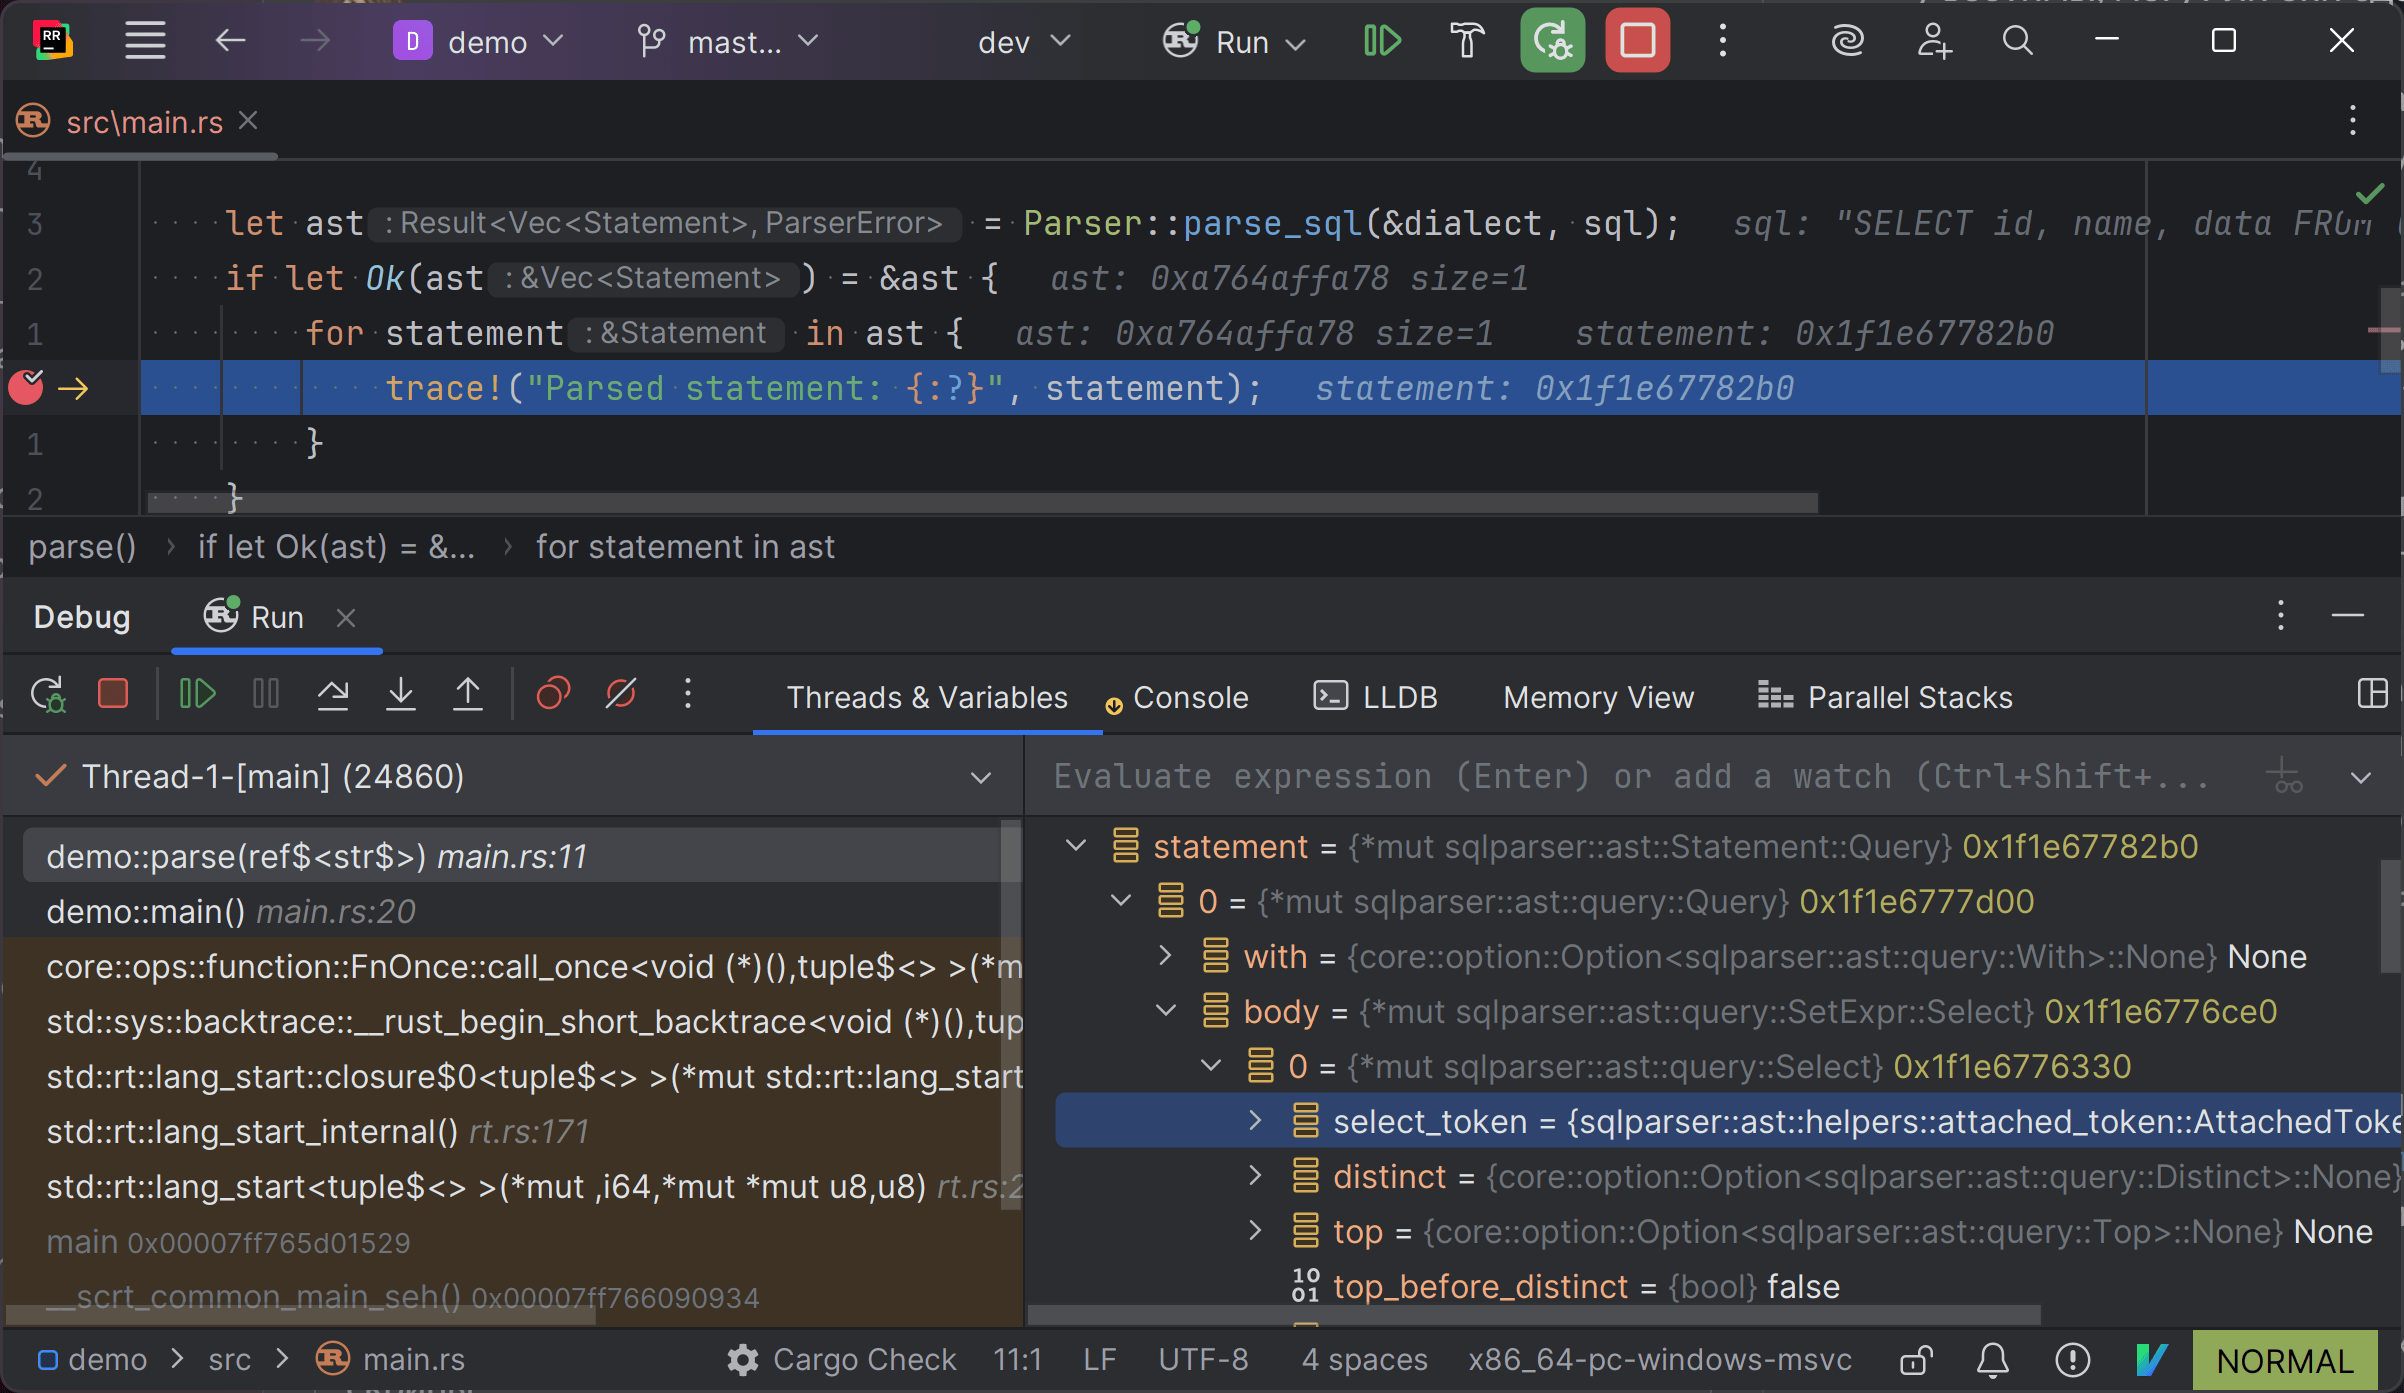Viewport: 2404px width, 1393px height.
Task: Open the Search Everywhere magnifier
Action: [2017, 41]
